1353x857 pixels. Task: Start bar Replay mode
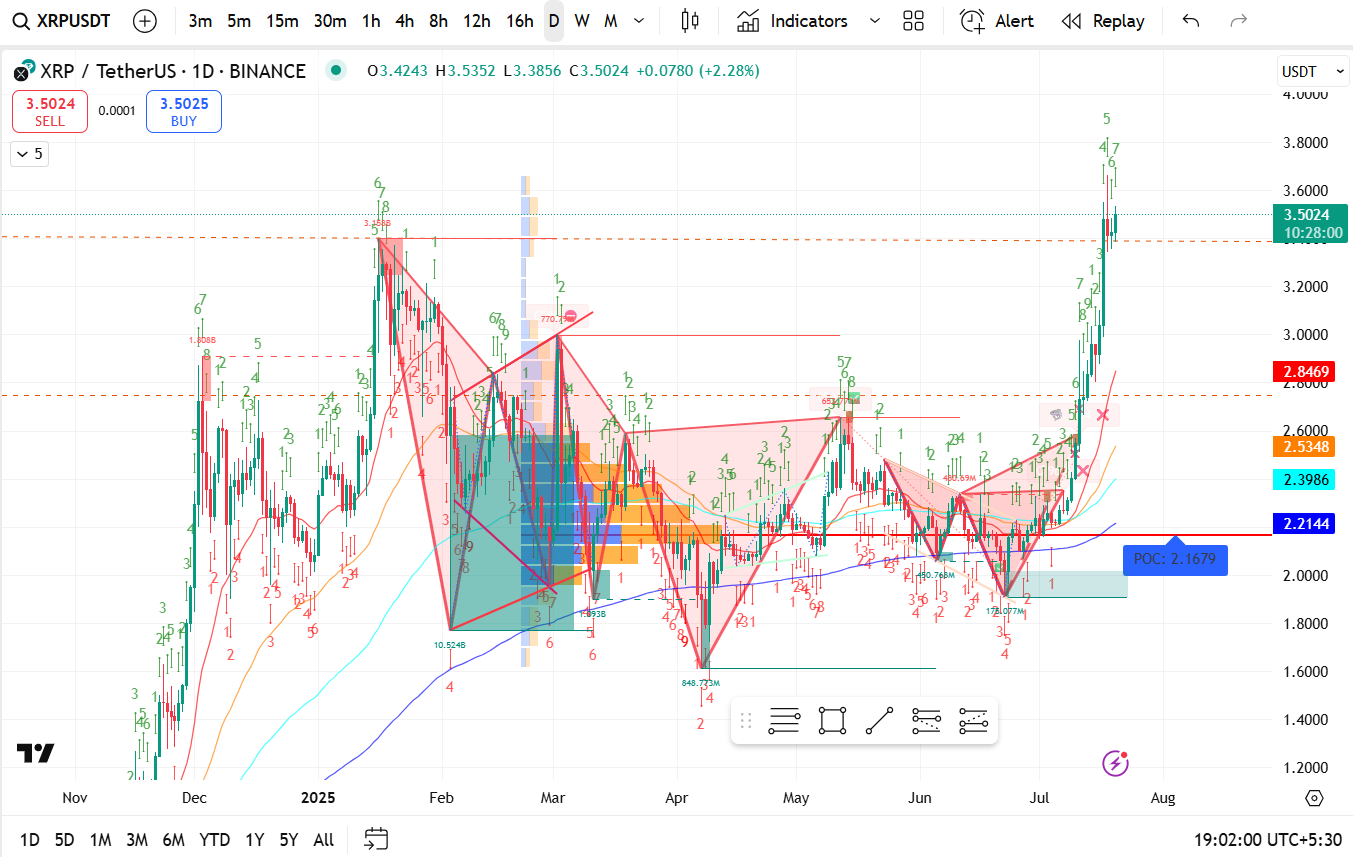[1103, 21]
